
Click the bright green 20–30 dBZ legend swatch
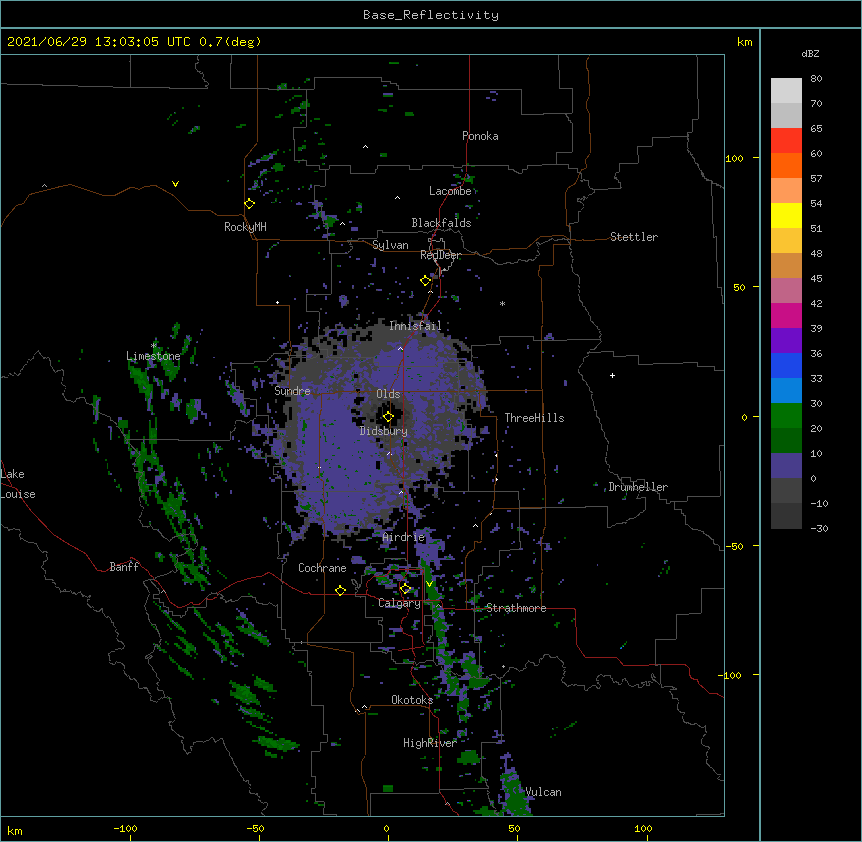[x=786, y=416]
